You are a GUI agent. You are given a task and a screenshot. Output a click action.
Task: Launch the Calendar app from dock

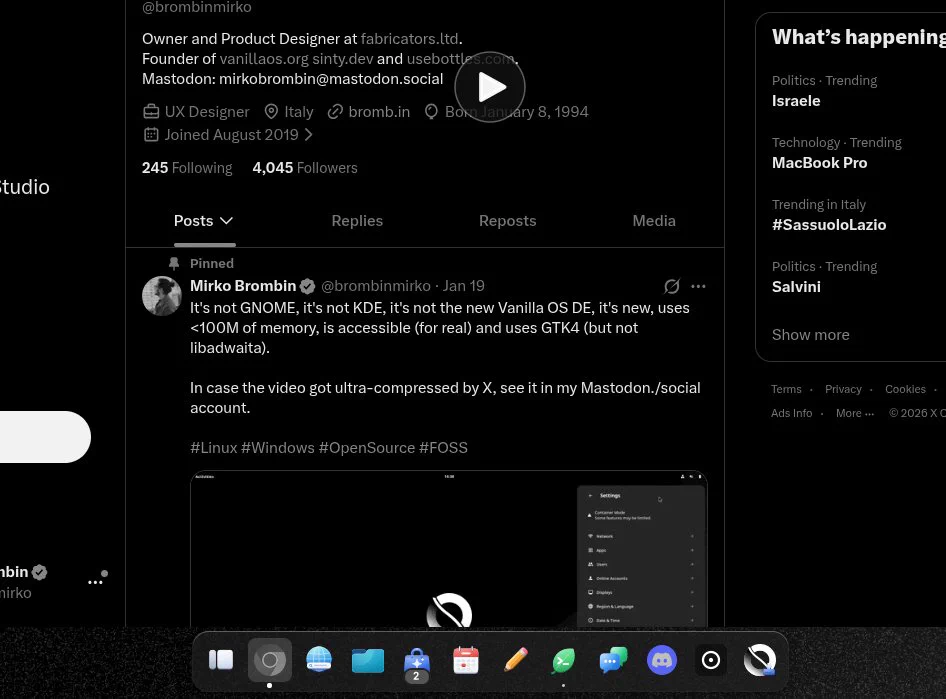point(466,660)
